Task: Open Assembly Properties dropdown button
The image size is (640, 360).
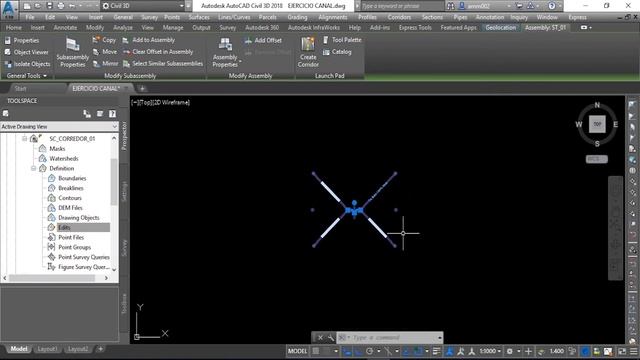Action: 225,53
